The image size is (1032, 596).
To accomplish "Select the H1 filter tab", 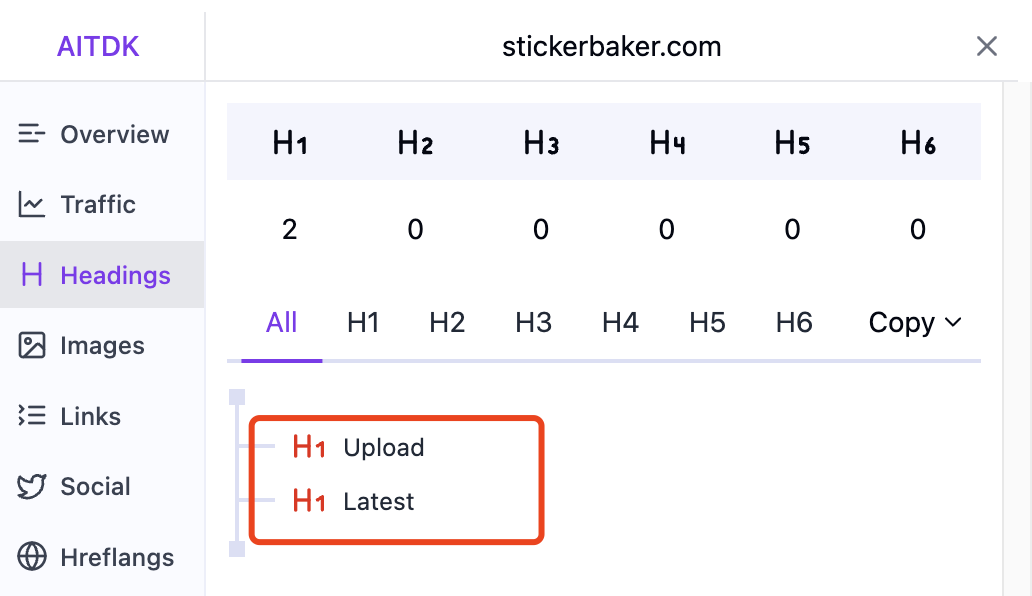I will tap(363, 323).
